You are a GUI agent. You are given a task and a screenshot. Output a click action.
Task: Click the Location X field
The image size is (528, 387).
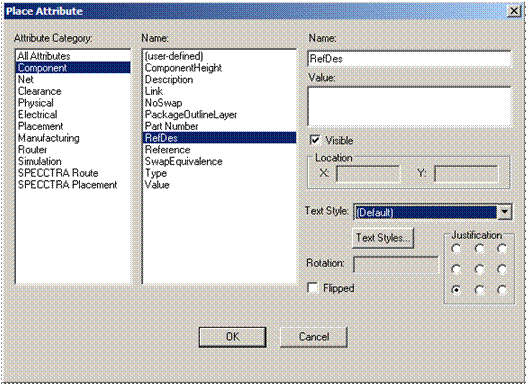coord(368,174)
